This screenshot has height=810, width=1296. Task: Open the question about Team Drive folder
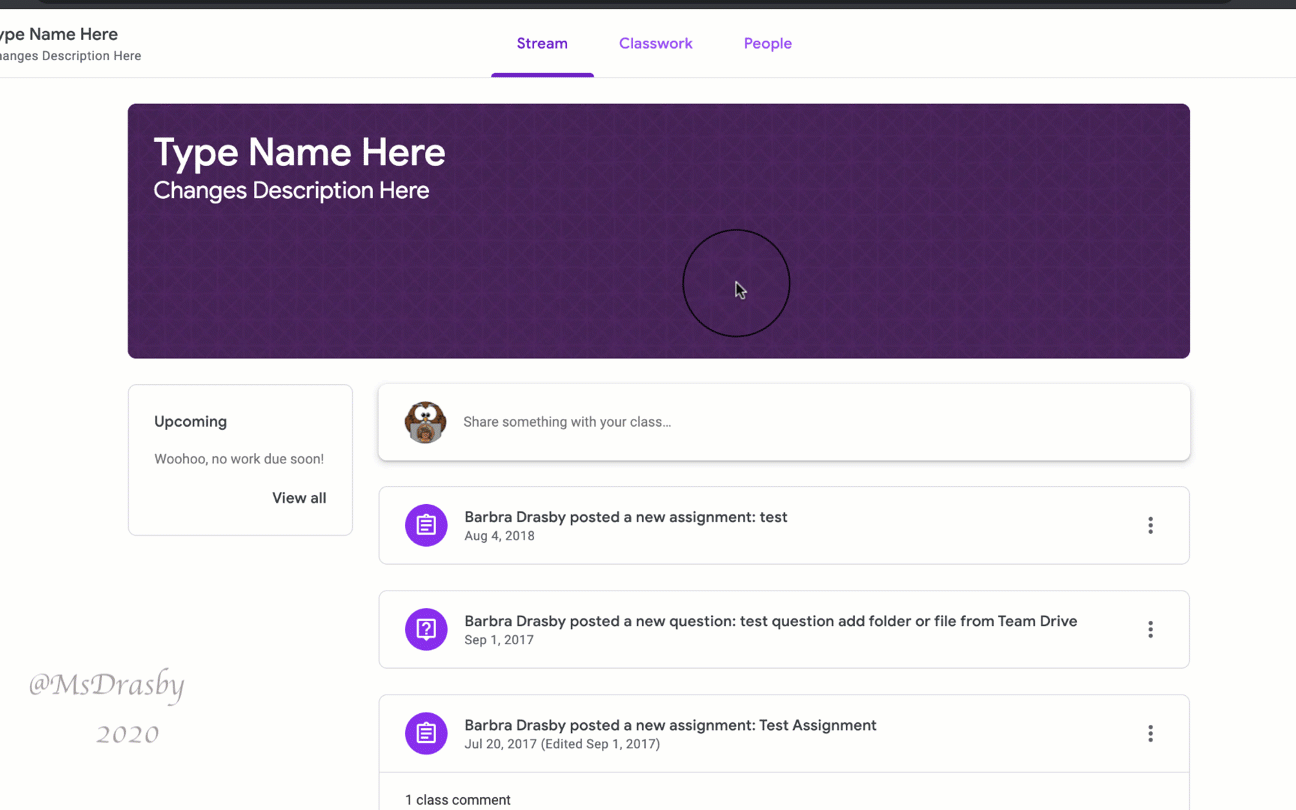click(x=771, y=621)
